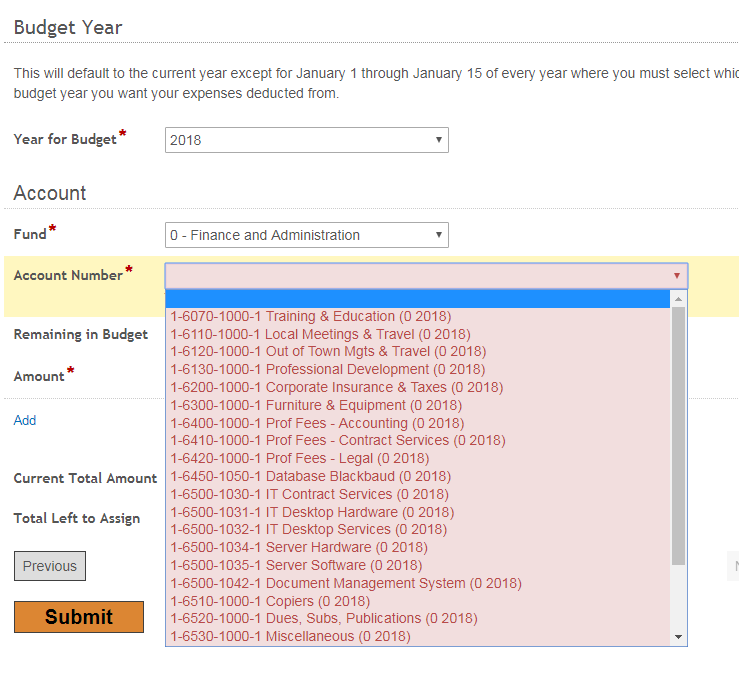Choose Professional Development from the list
This screenshot has height=674, width=739.
[418, 369]
